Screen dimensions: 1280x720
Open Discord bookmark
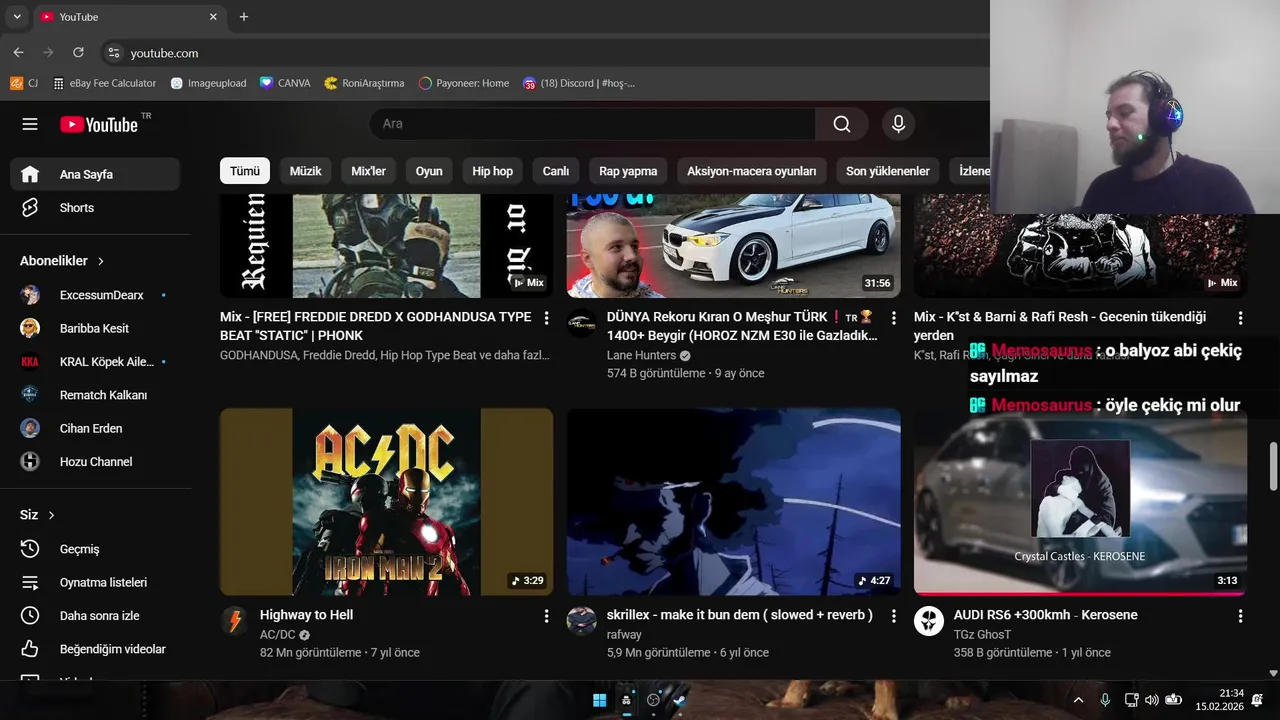point(578,83)
